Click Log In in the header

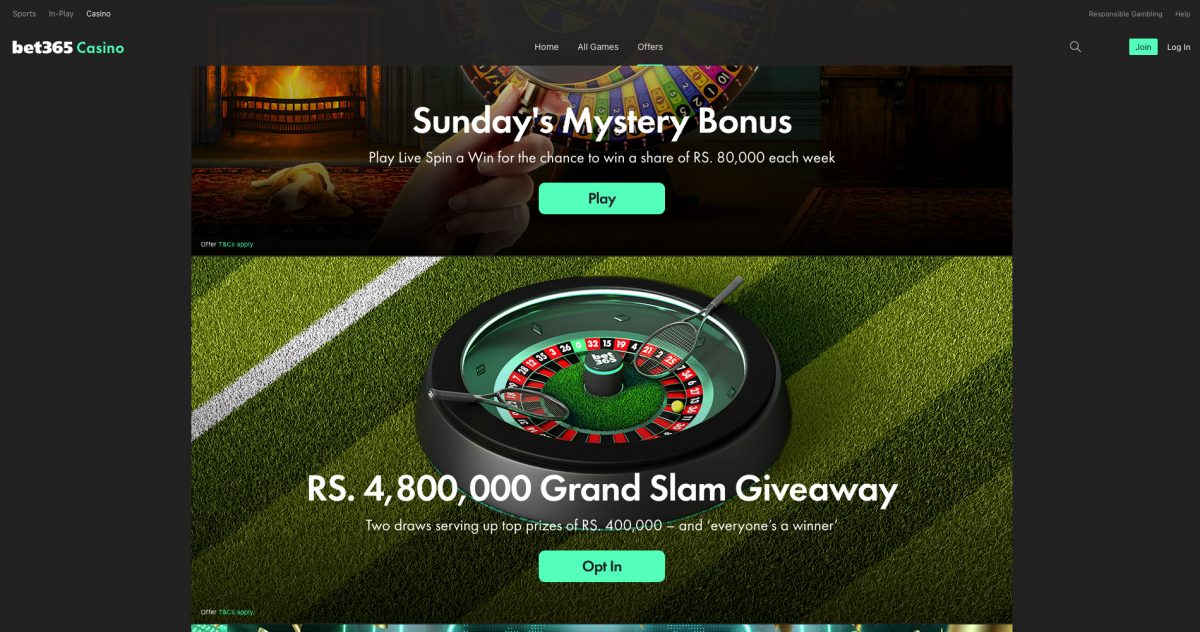point(1179,47)
